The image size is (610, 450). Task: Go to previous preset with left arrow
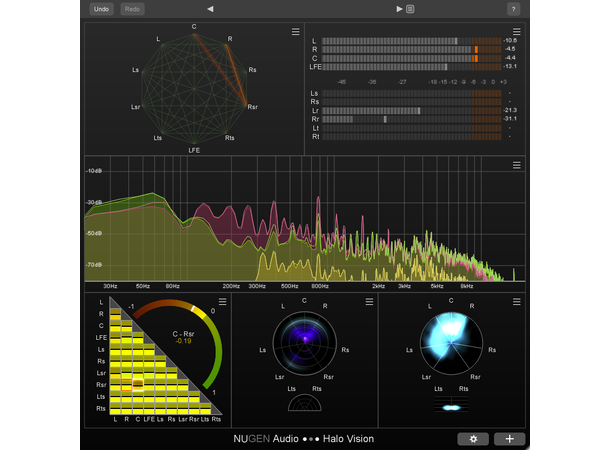210,9
